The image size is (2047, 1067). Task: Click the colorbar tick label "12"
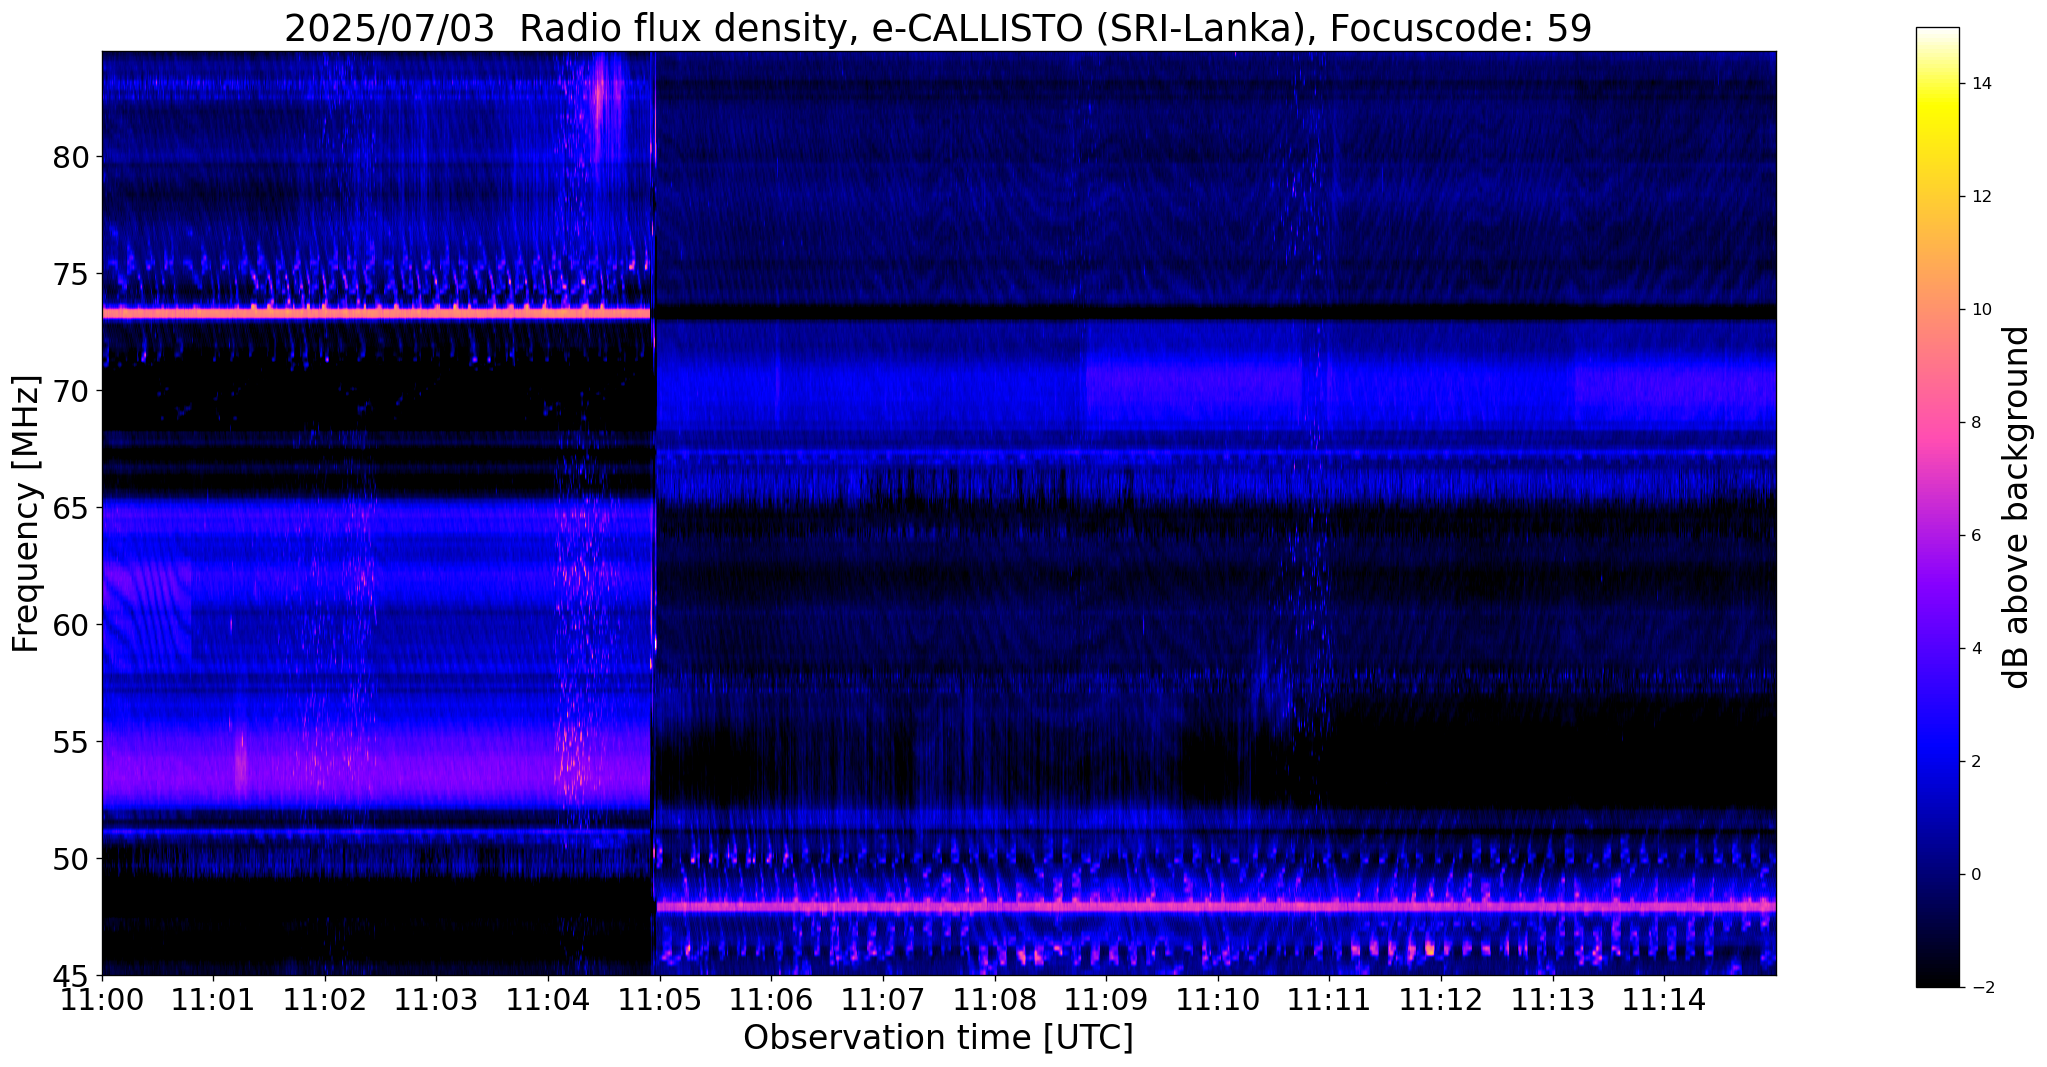(1980, 197)
